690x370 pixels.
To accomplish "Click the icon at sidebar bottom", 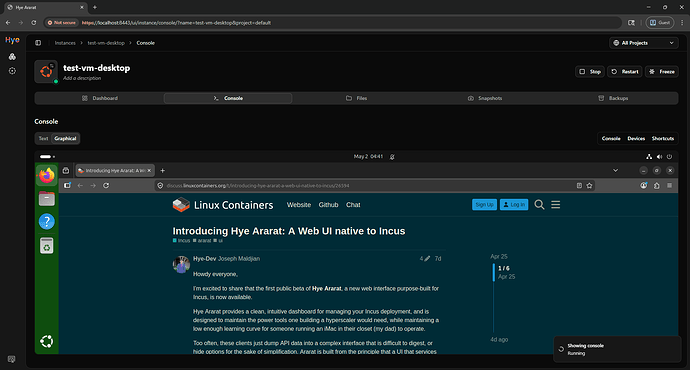I will click(11, 359).
